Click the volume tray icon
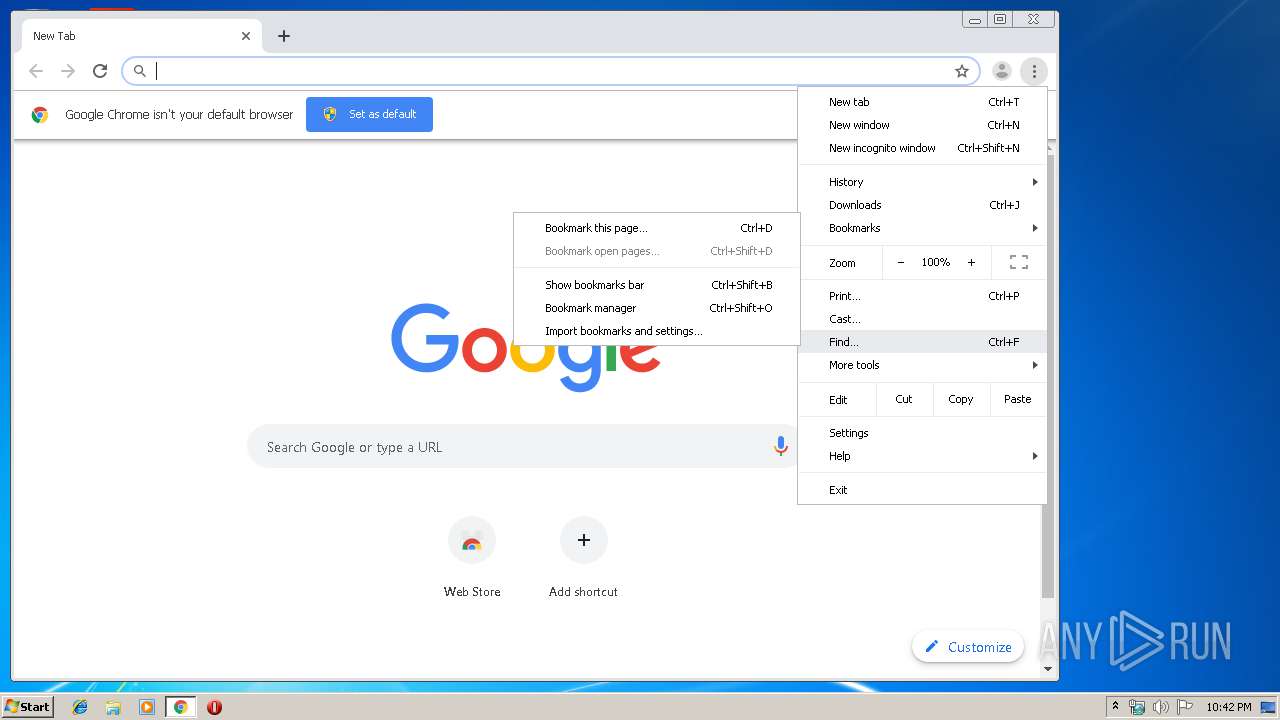 click(1162, 707)
